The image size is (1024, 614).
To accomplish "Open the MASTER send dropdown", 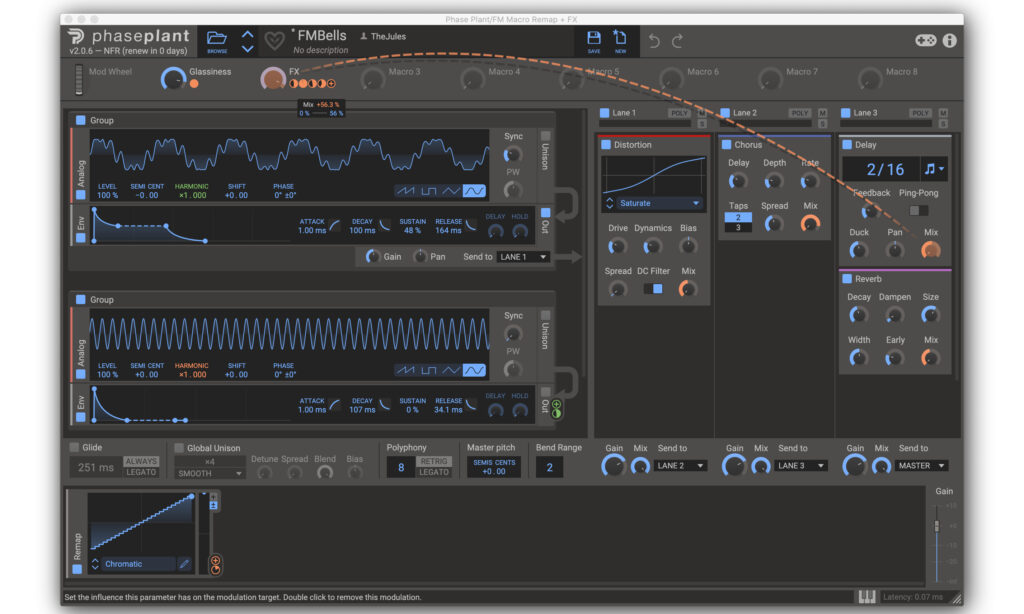I will click(921, 466).
